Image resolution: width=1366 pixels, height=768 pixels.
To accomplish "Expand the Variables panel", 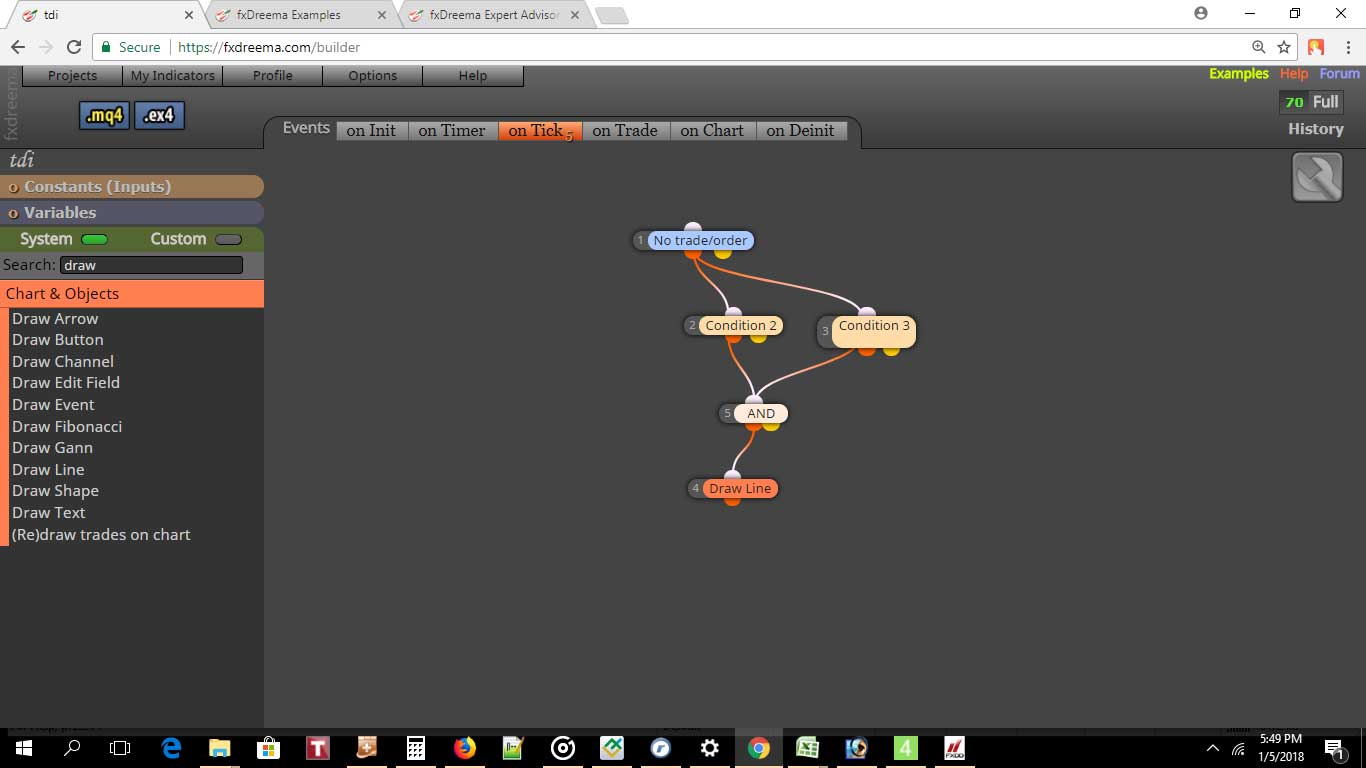I will pos(131,213).
